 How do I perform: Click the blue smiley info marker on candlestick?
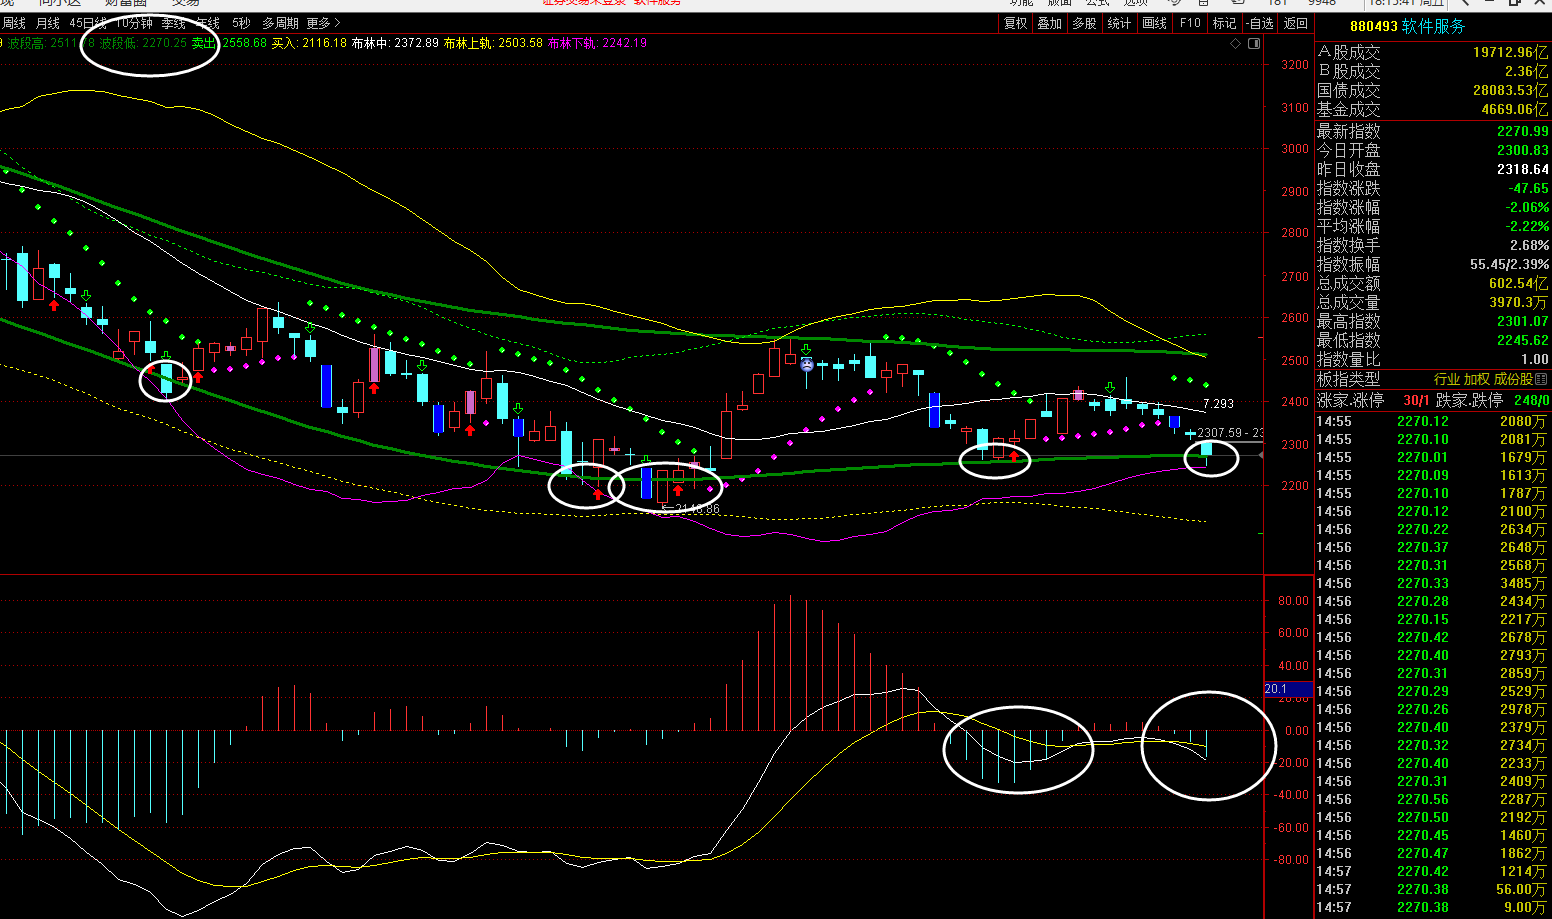click(806, 364)
